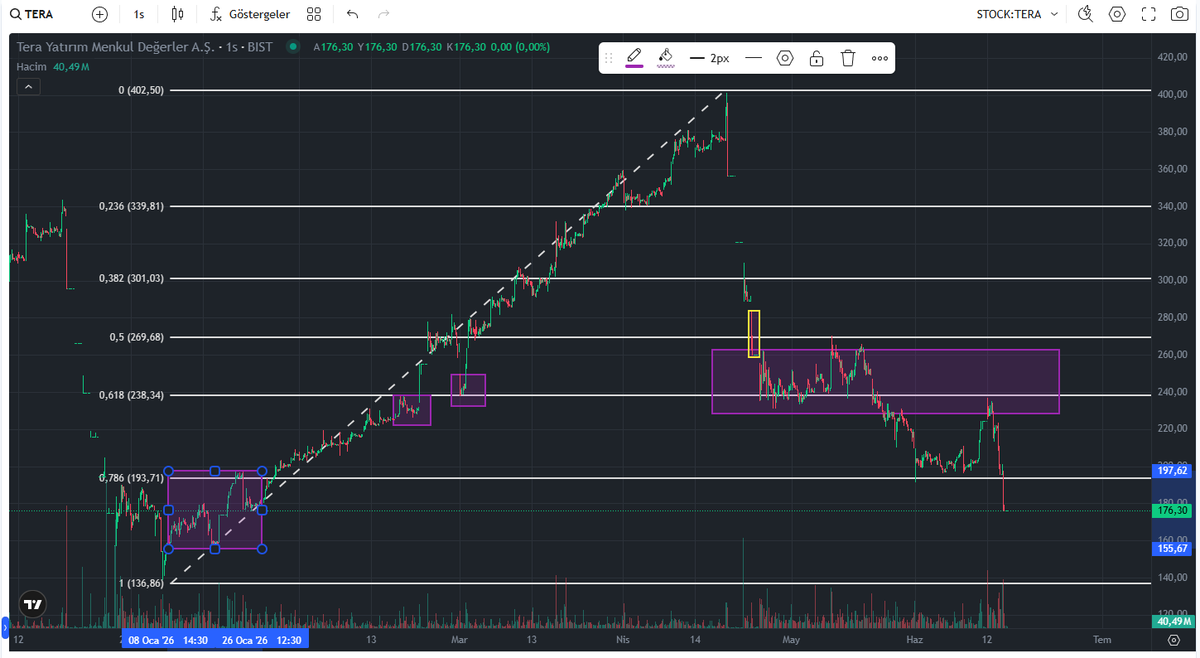Click the Haz label on time axis

coord(913,640)
